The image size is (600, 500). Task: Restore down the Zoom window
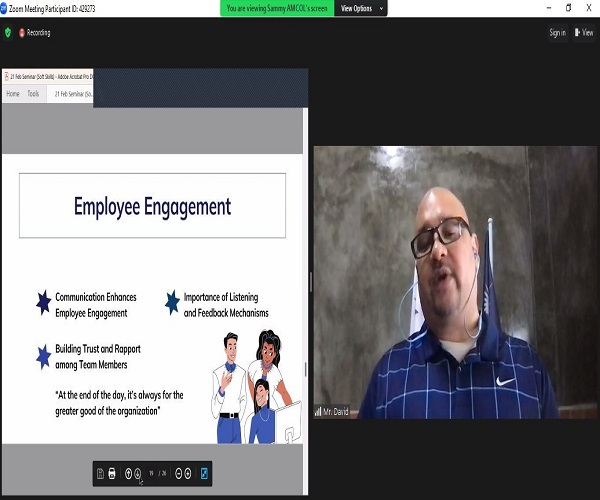pyautogui.click(x=569, y=8)
